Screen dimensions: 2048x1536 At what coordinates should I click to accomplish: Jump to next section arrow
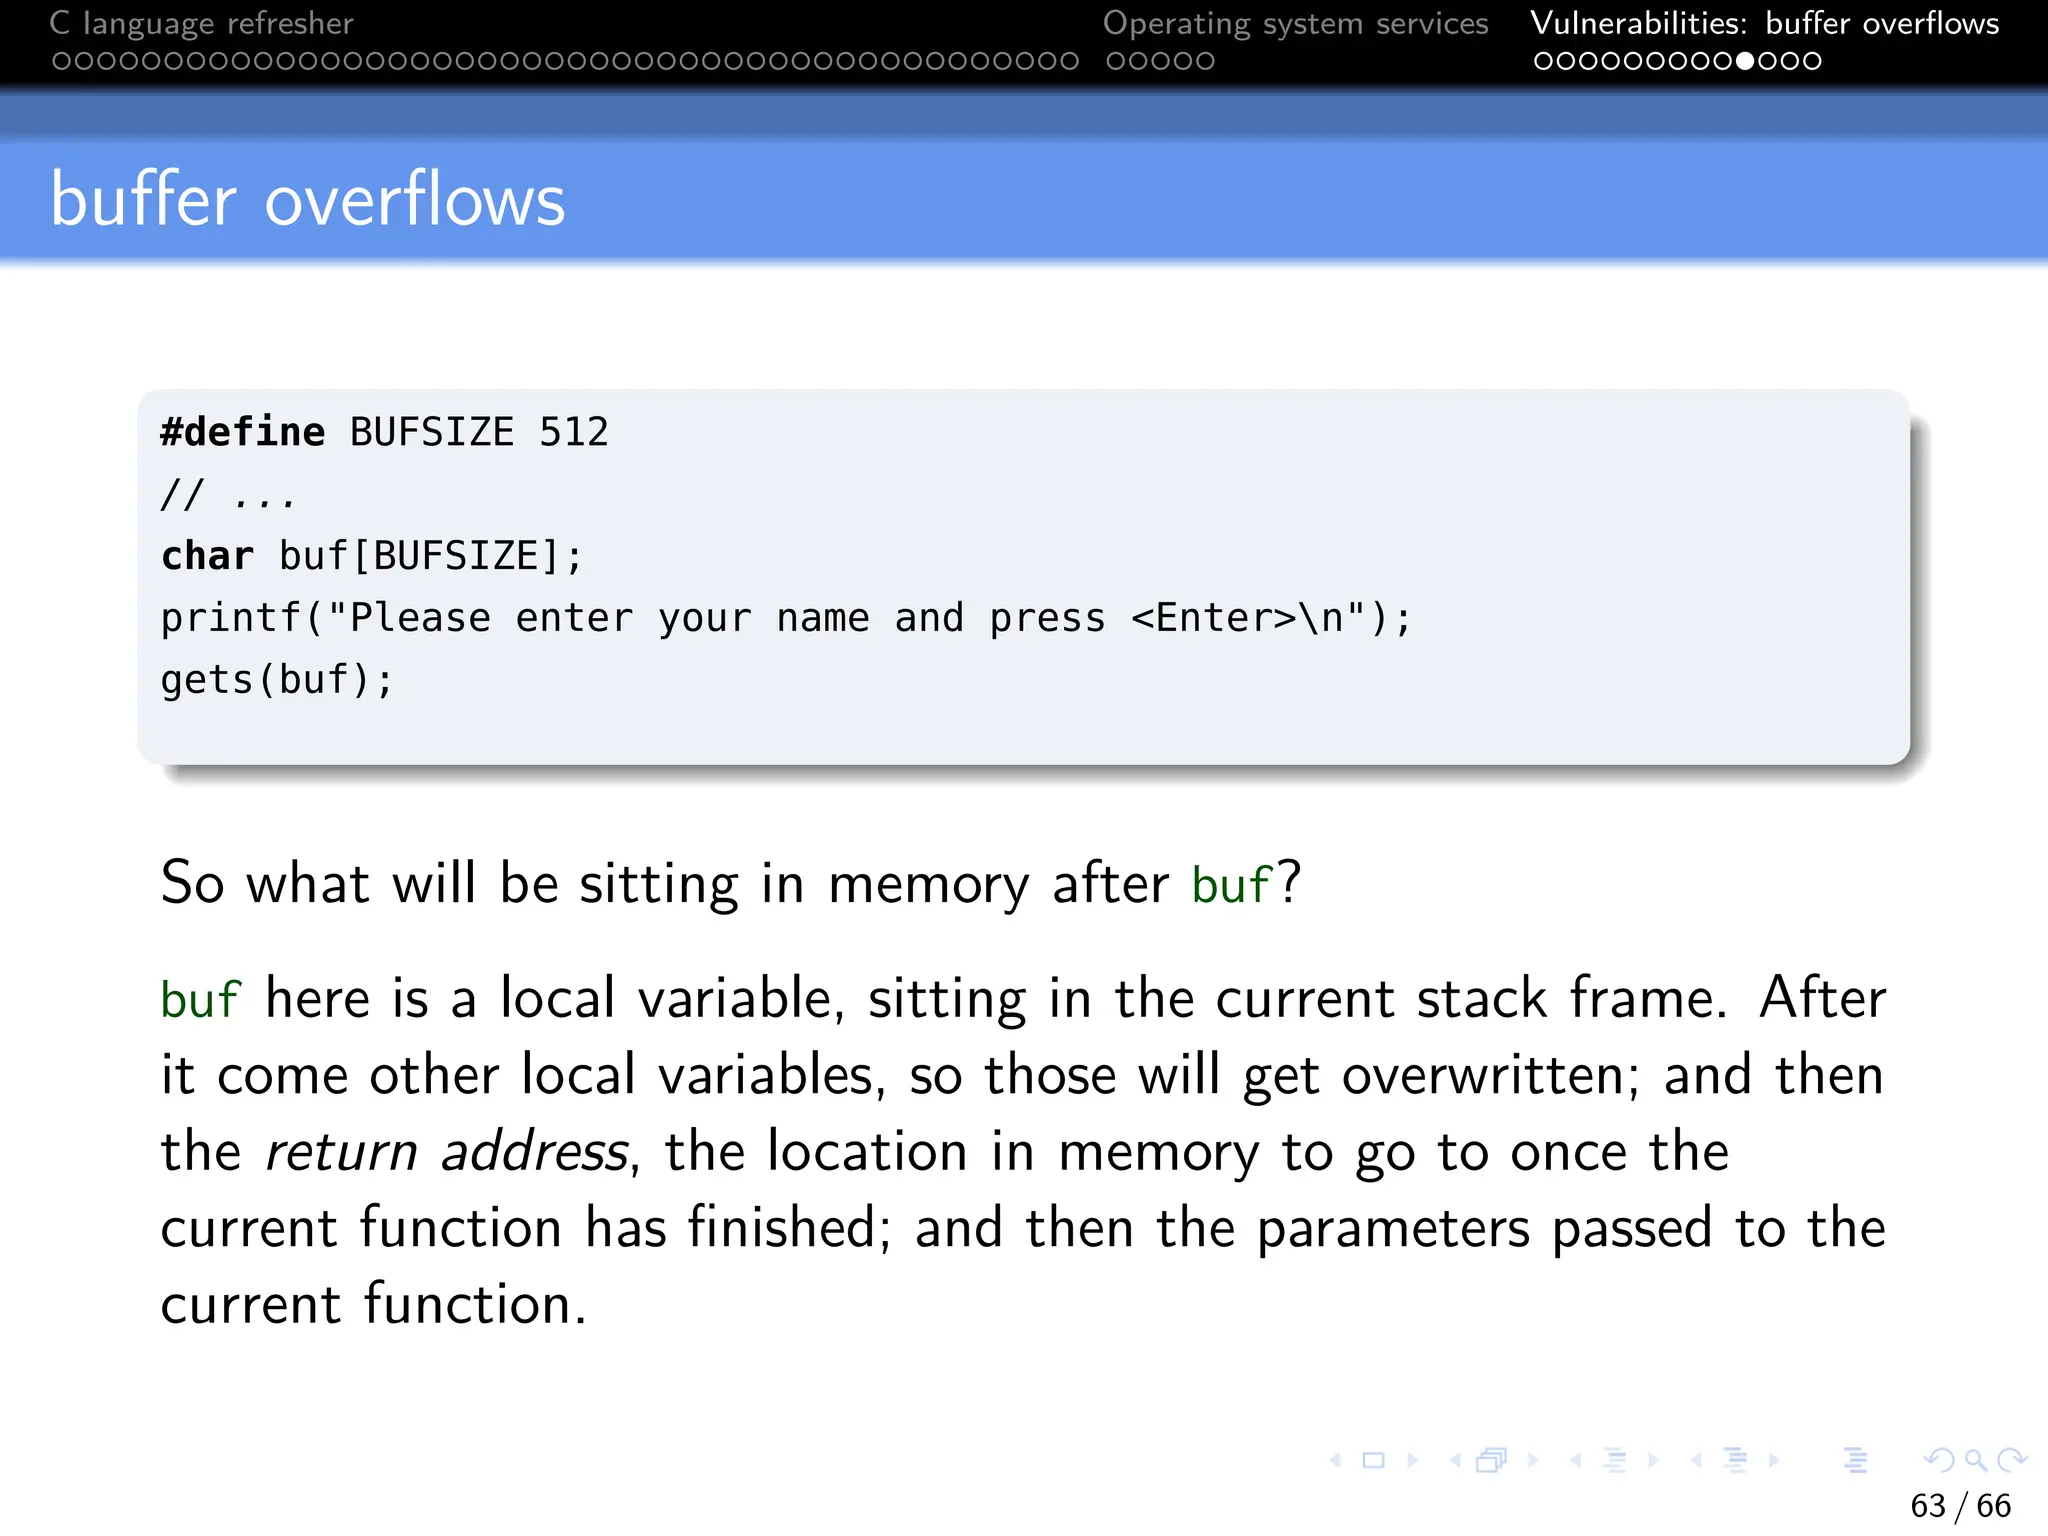click(x=1774, y=1461)
